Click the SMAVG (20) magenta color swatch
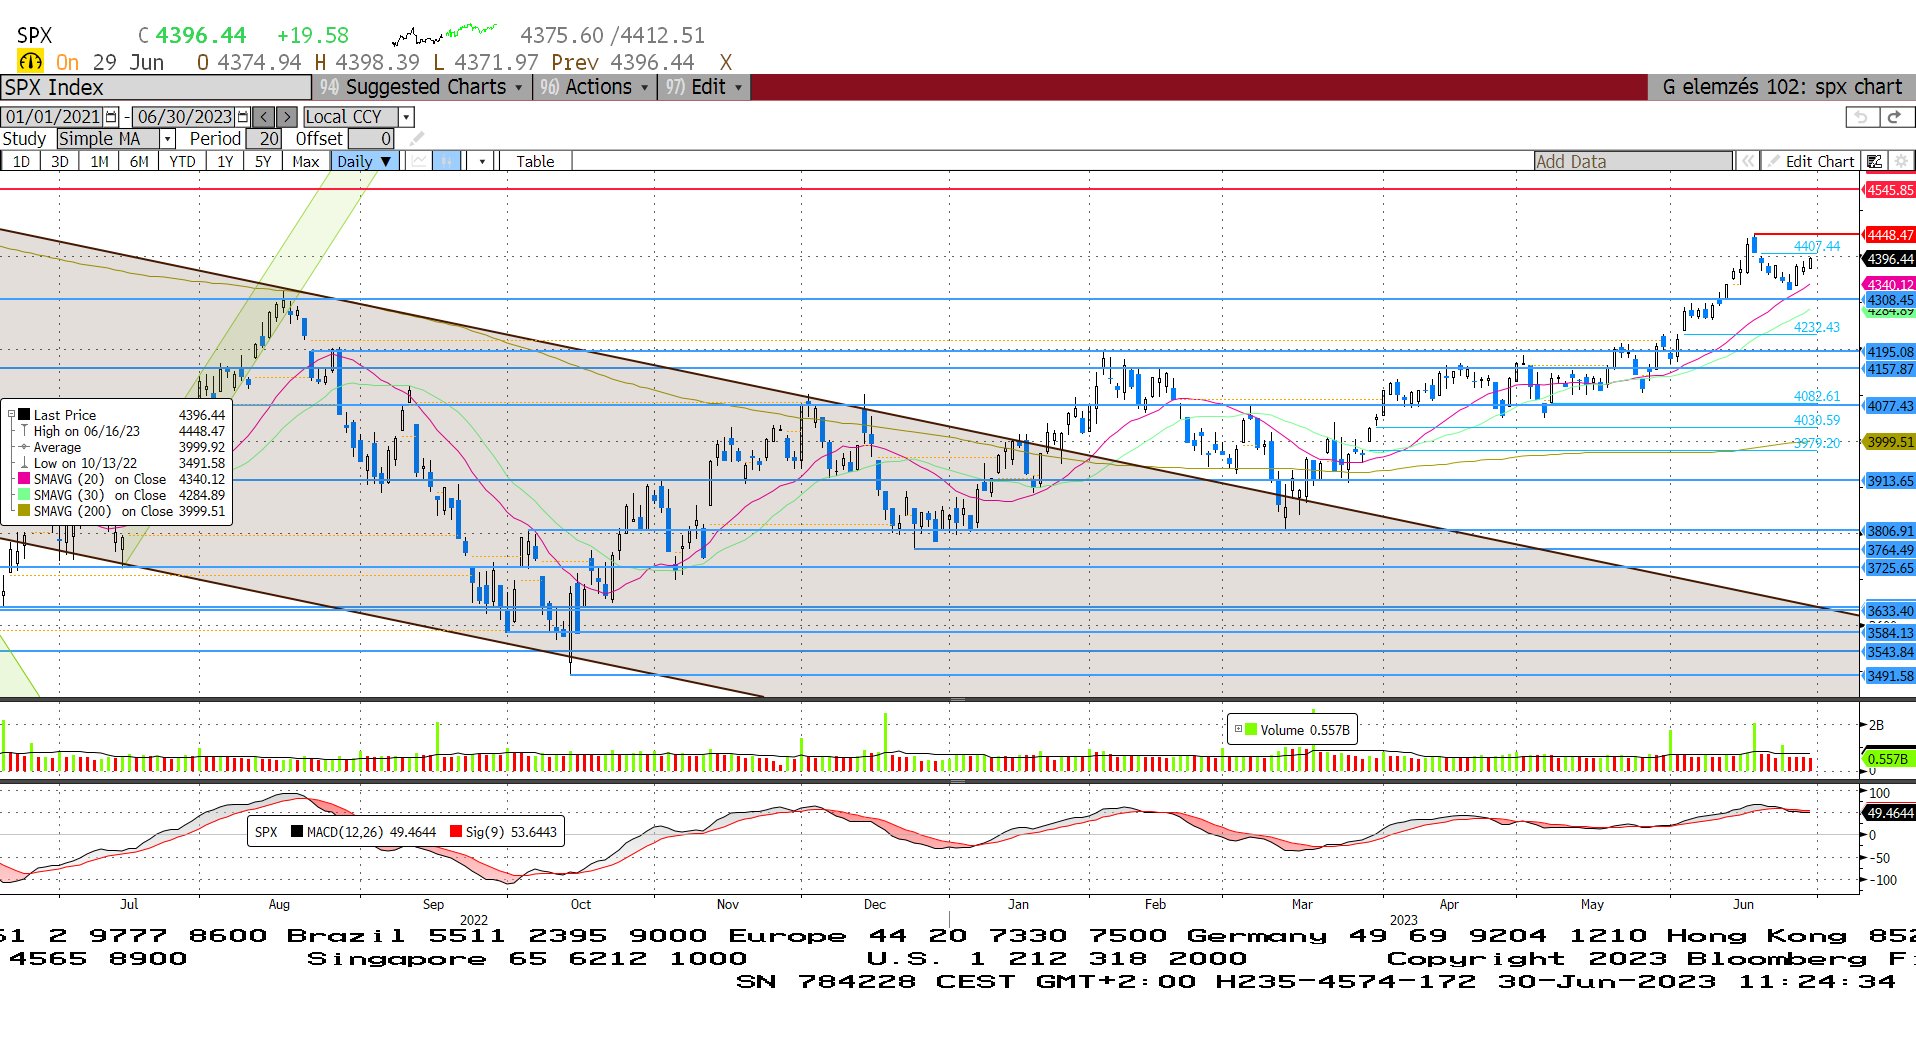1916x1037 pixels. 24,479
